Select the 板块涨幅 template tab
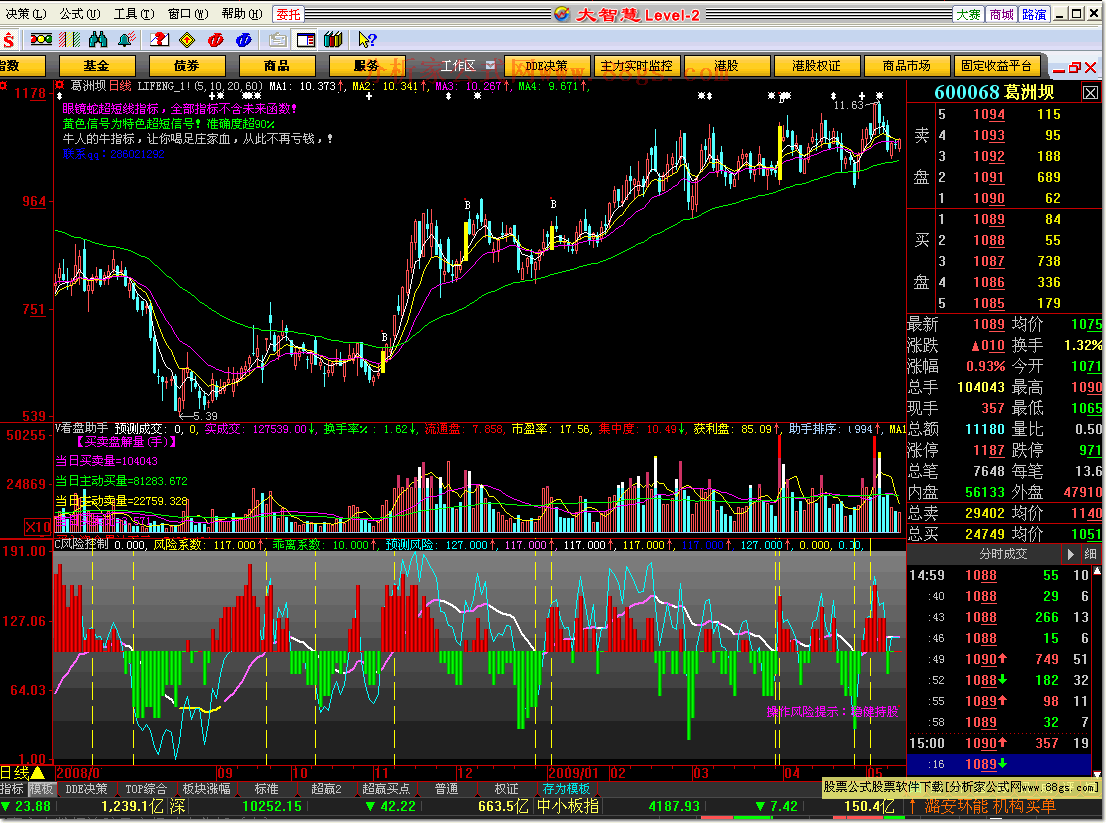 click(x=207, y=789)
